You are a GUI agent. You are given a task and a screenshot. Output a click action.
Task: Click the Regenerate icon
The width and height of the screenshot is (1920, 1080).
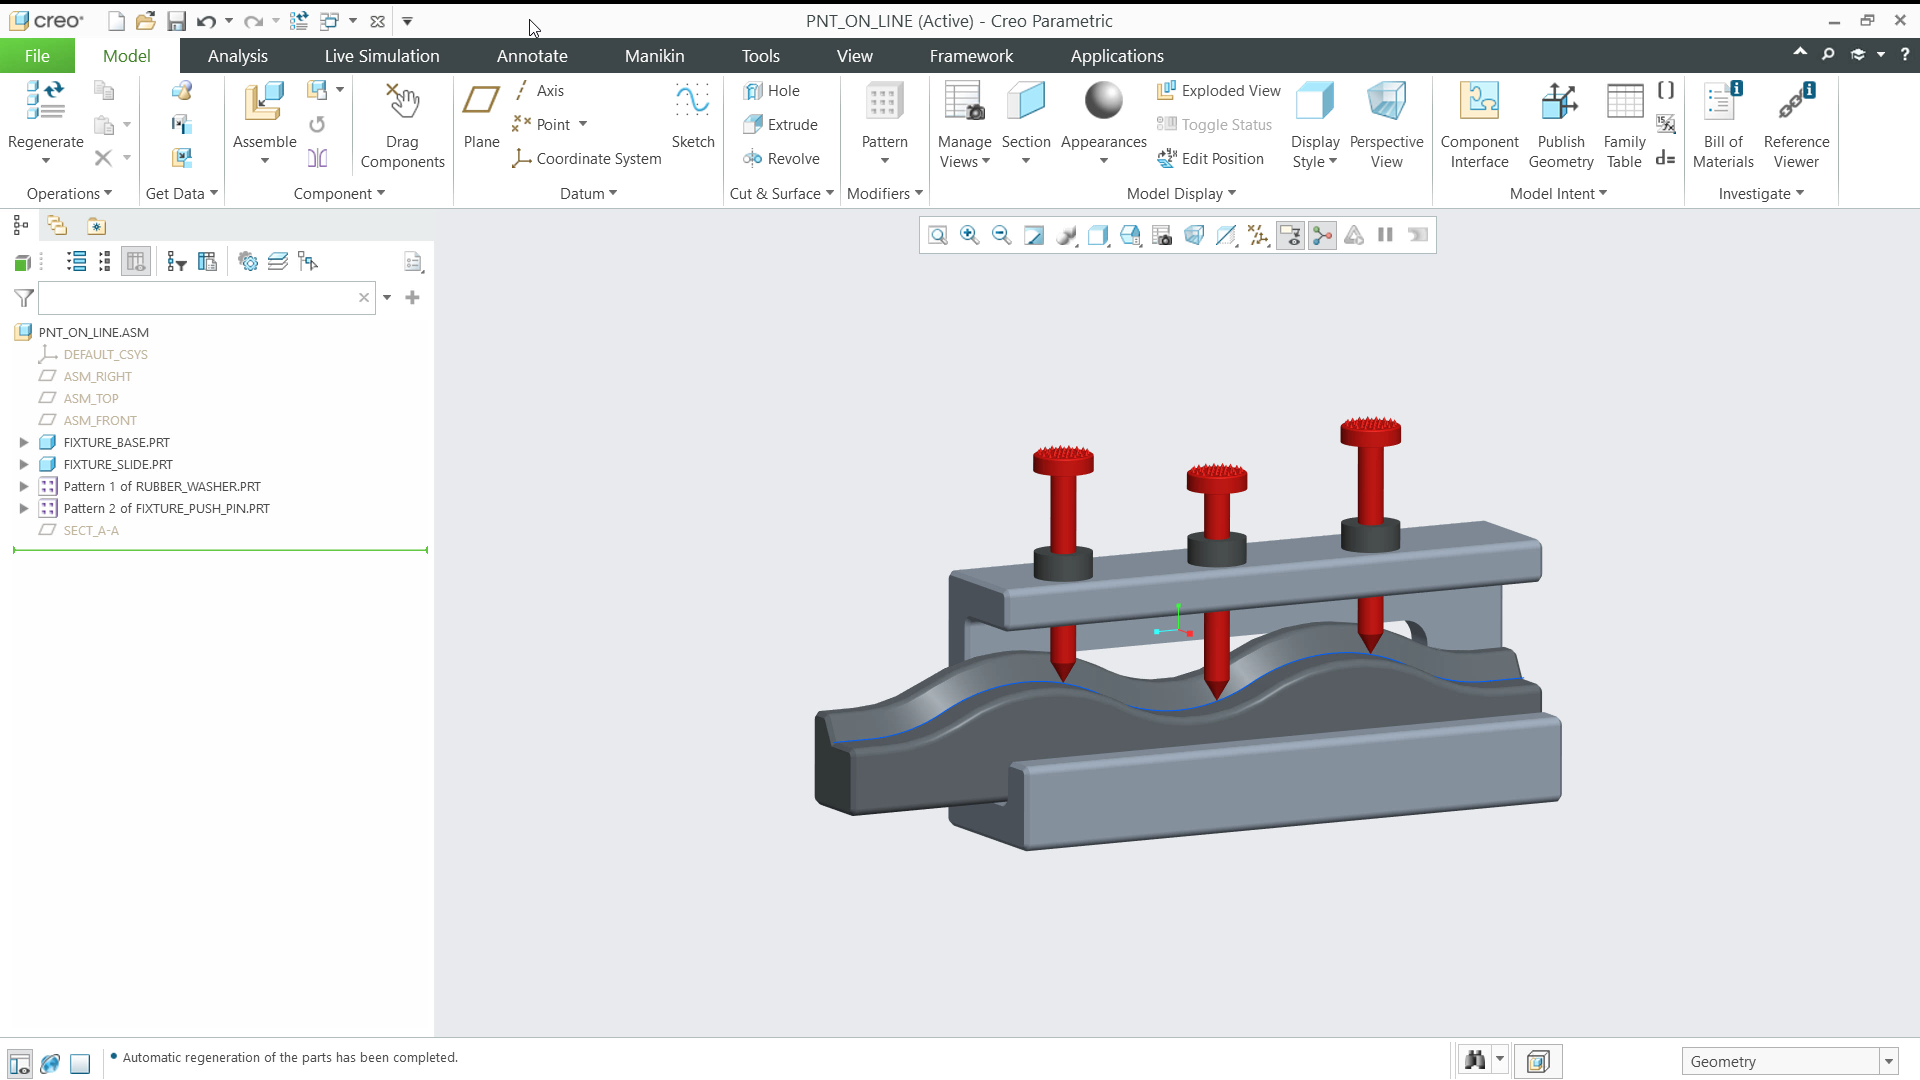[45, 101]
